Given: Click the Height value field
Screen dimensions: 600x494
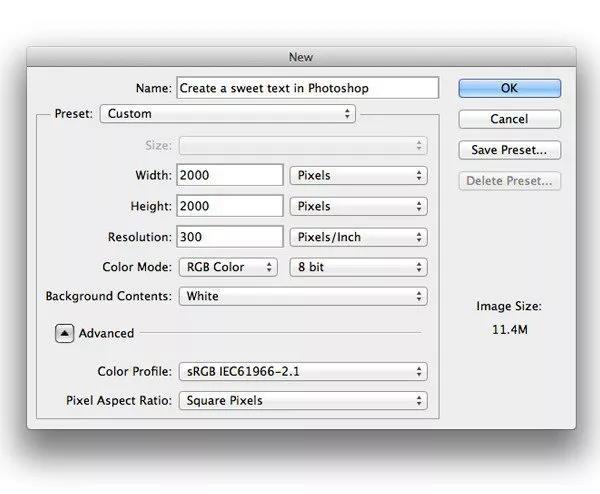Looking at the screenshot, I should 230,206.
